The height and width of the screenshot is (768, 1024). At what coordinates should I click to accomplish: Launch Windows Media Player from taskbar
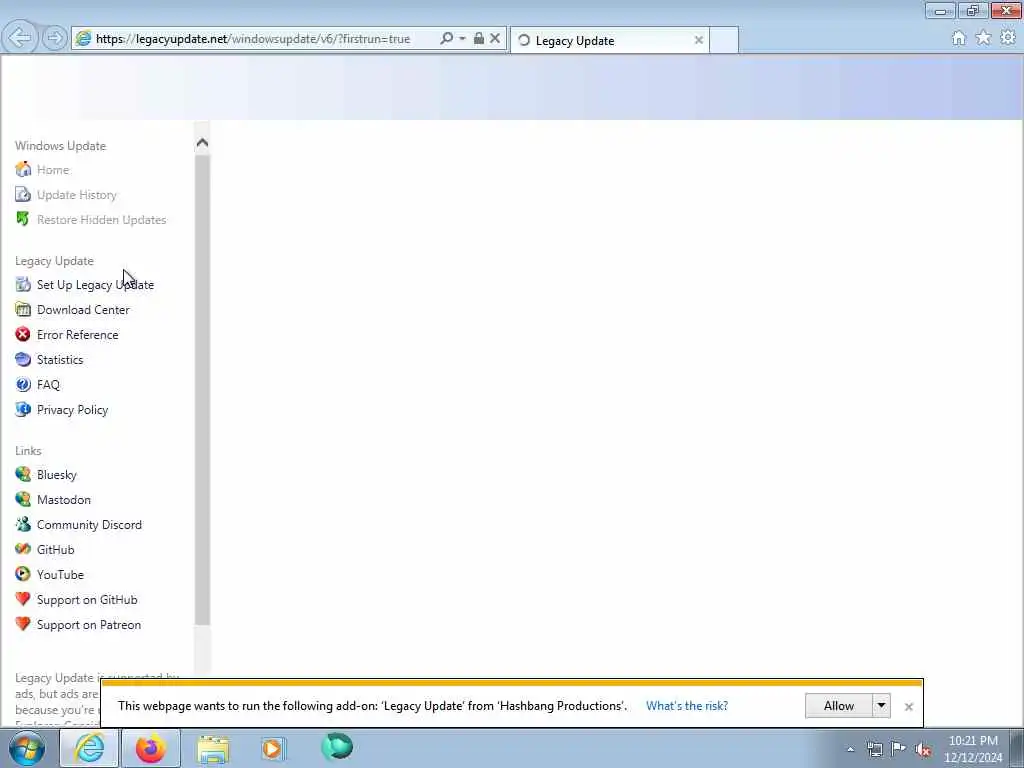click(x=273, y=748)
